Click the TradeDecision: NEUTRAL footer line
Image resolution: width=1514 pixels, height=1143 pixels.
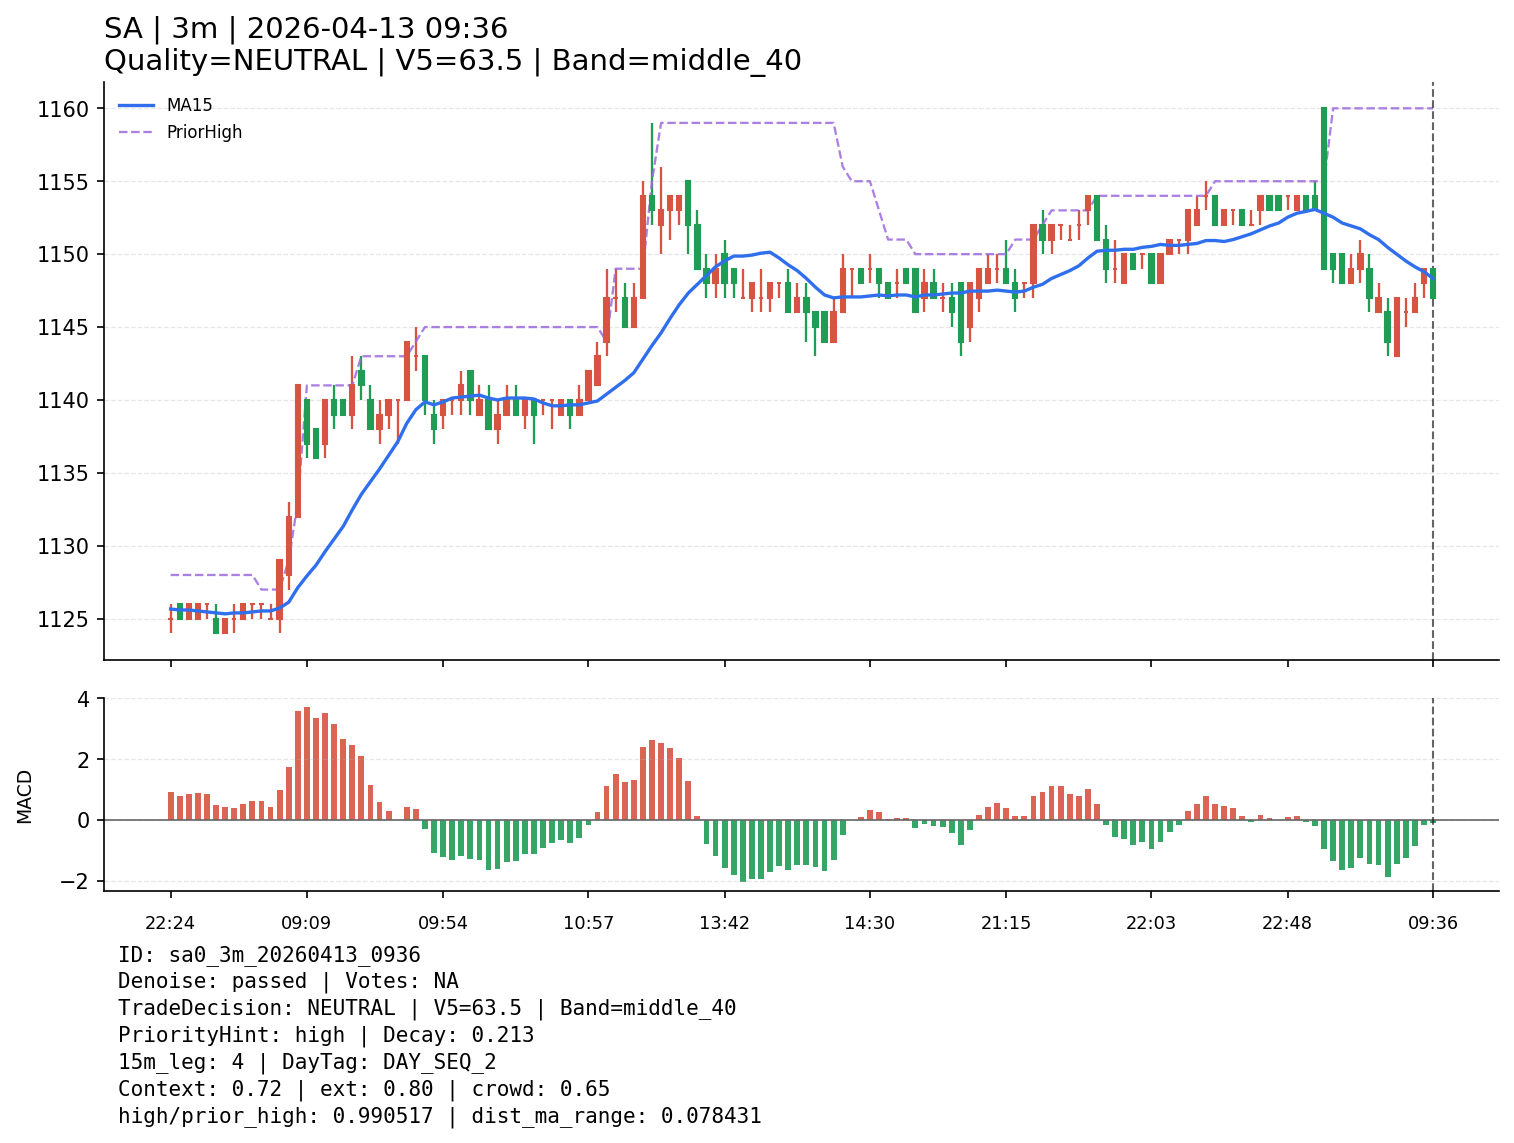[x=427, y=1008]
